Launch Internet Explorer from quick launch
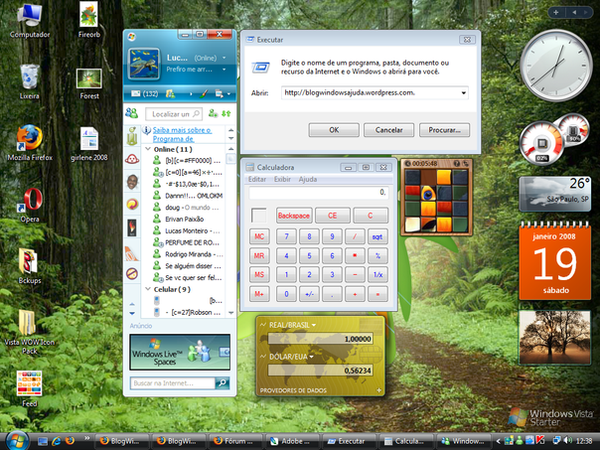The height and width of the screenshot is (450, 600). tap(56, 441)
